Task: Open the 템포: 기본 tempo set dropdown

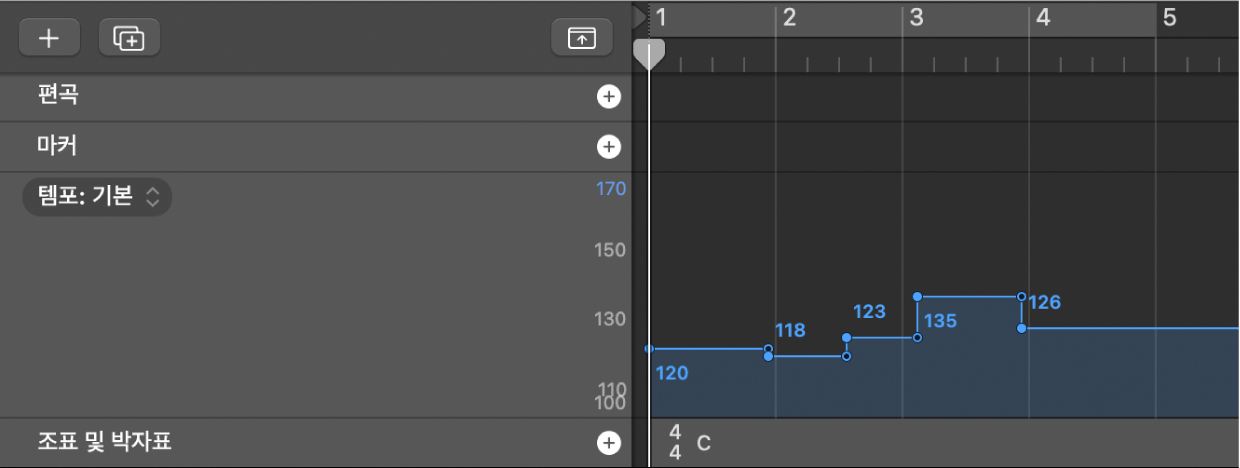Action: click(97, 197)
